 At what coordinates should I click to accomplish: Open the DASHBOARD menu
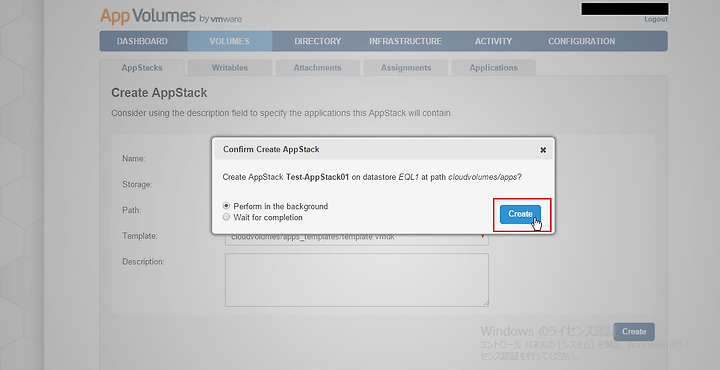pyautogui.click(x=142, y=41)
